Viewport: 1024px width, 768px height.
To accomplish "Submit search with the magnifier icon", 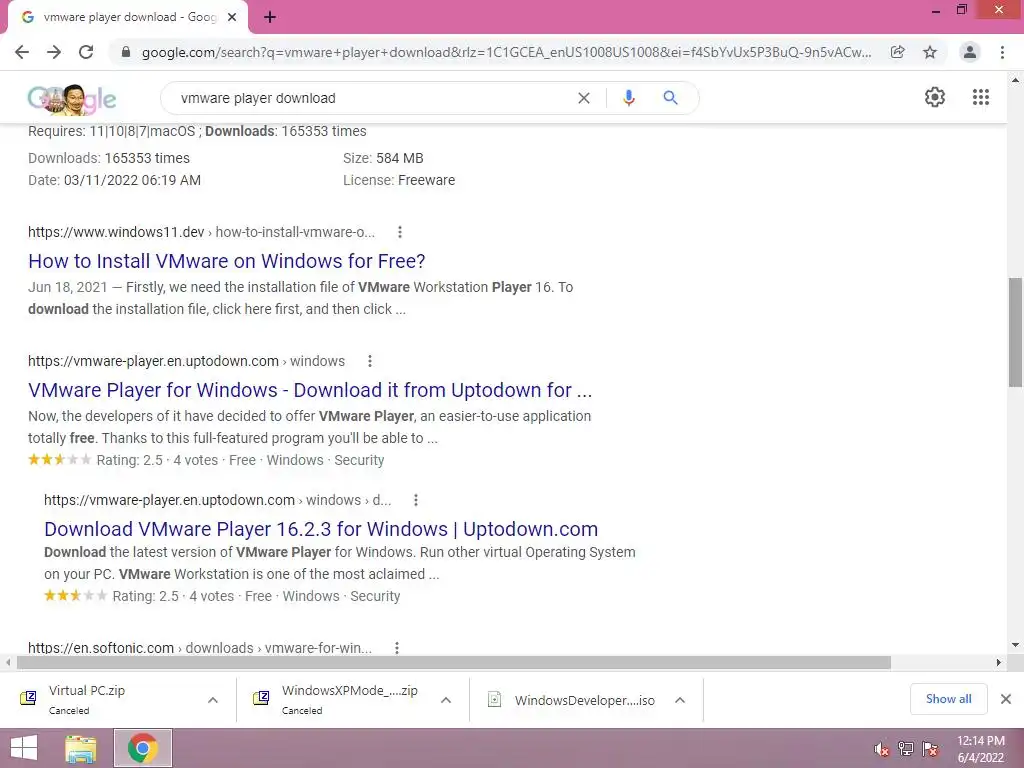I will [x=670, y=98].
